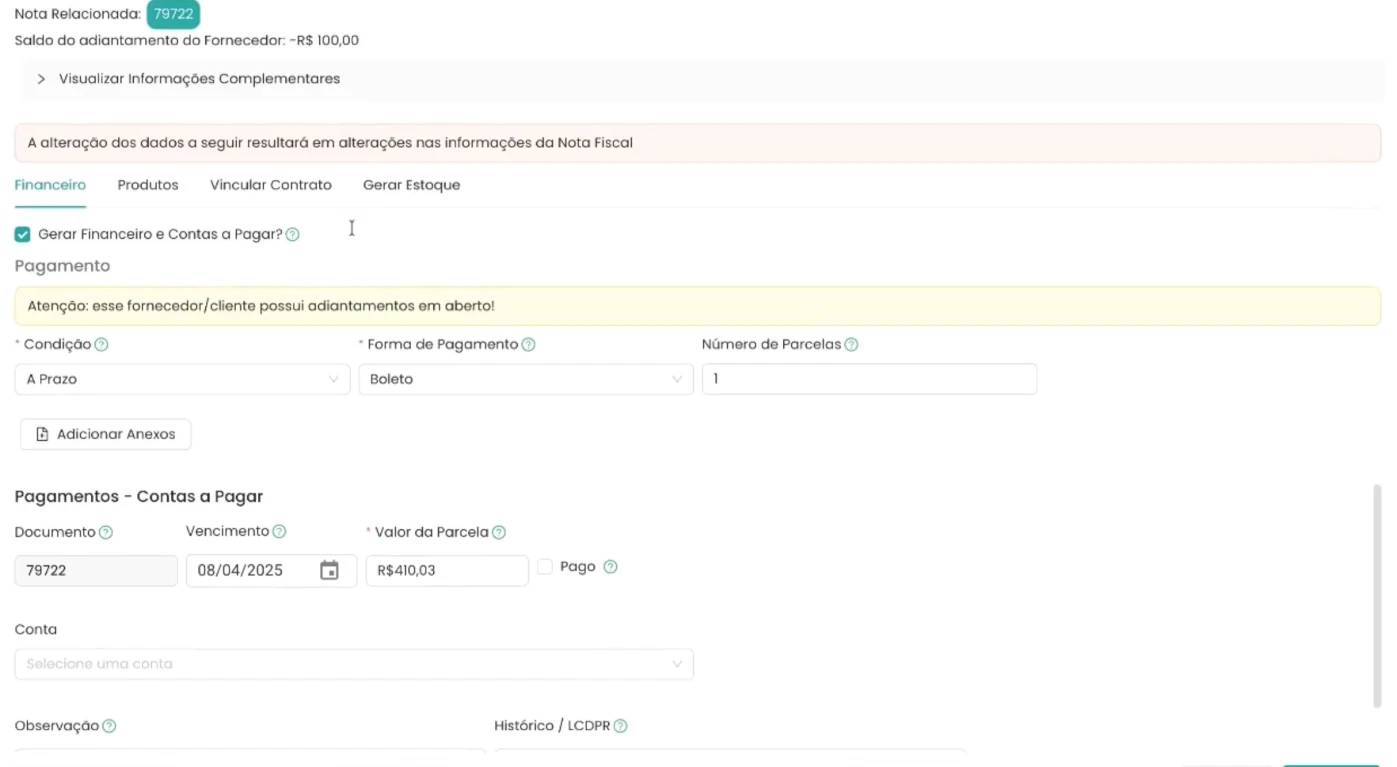The image size is (1397, 767).
Task: Open the Gerar Estoque tab
Action: (411, 184)
